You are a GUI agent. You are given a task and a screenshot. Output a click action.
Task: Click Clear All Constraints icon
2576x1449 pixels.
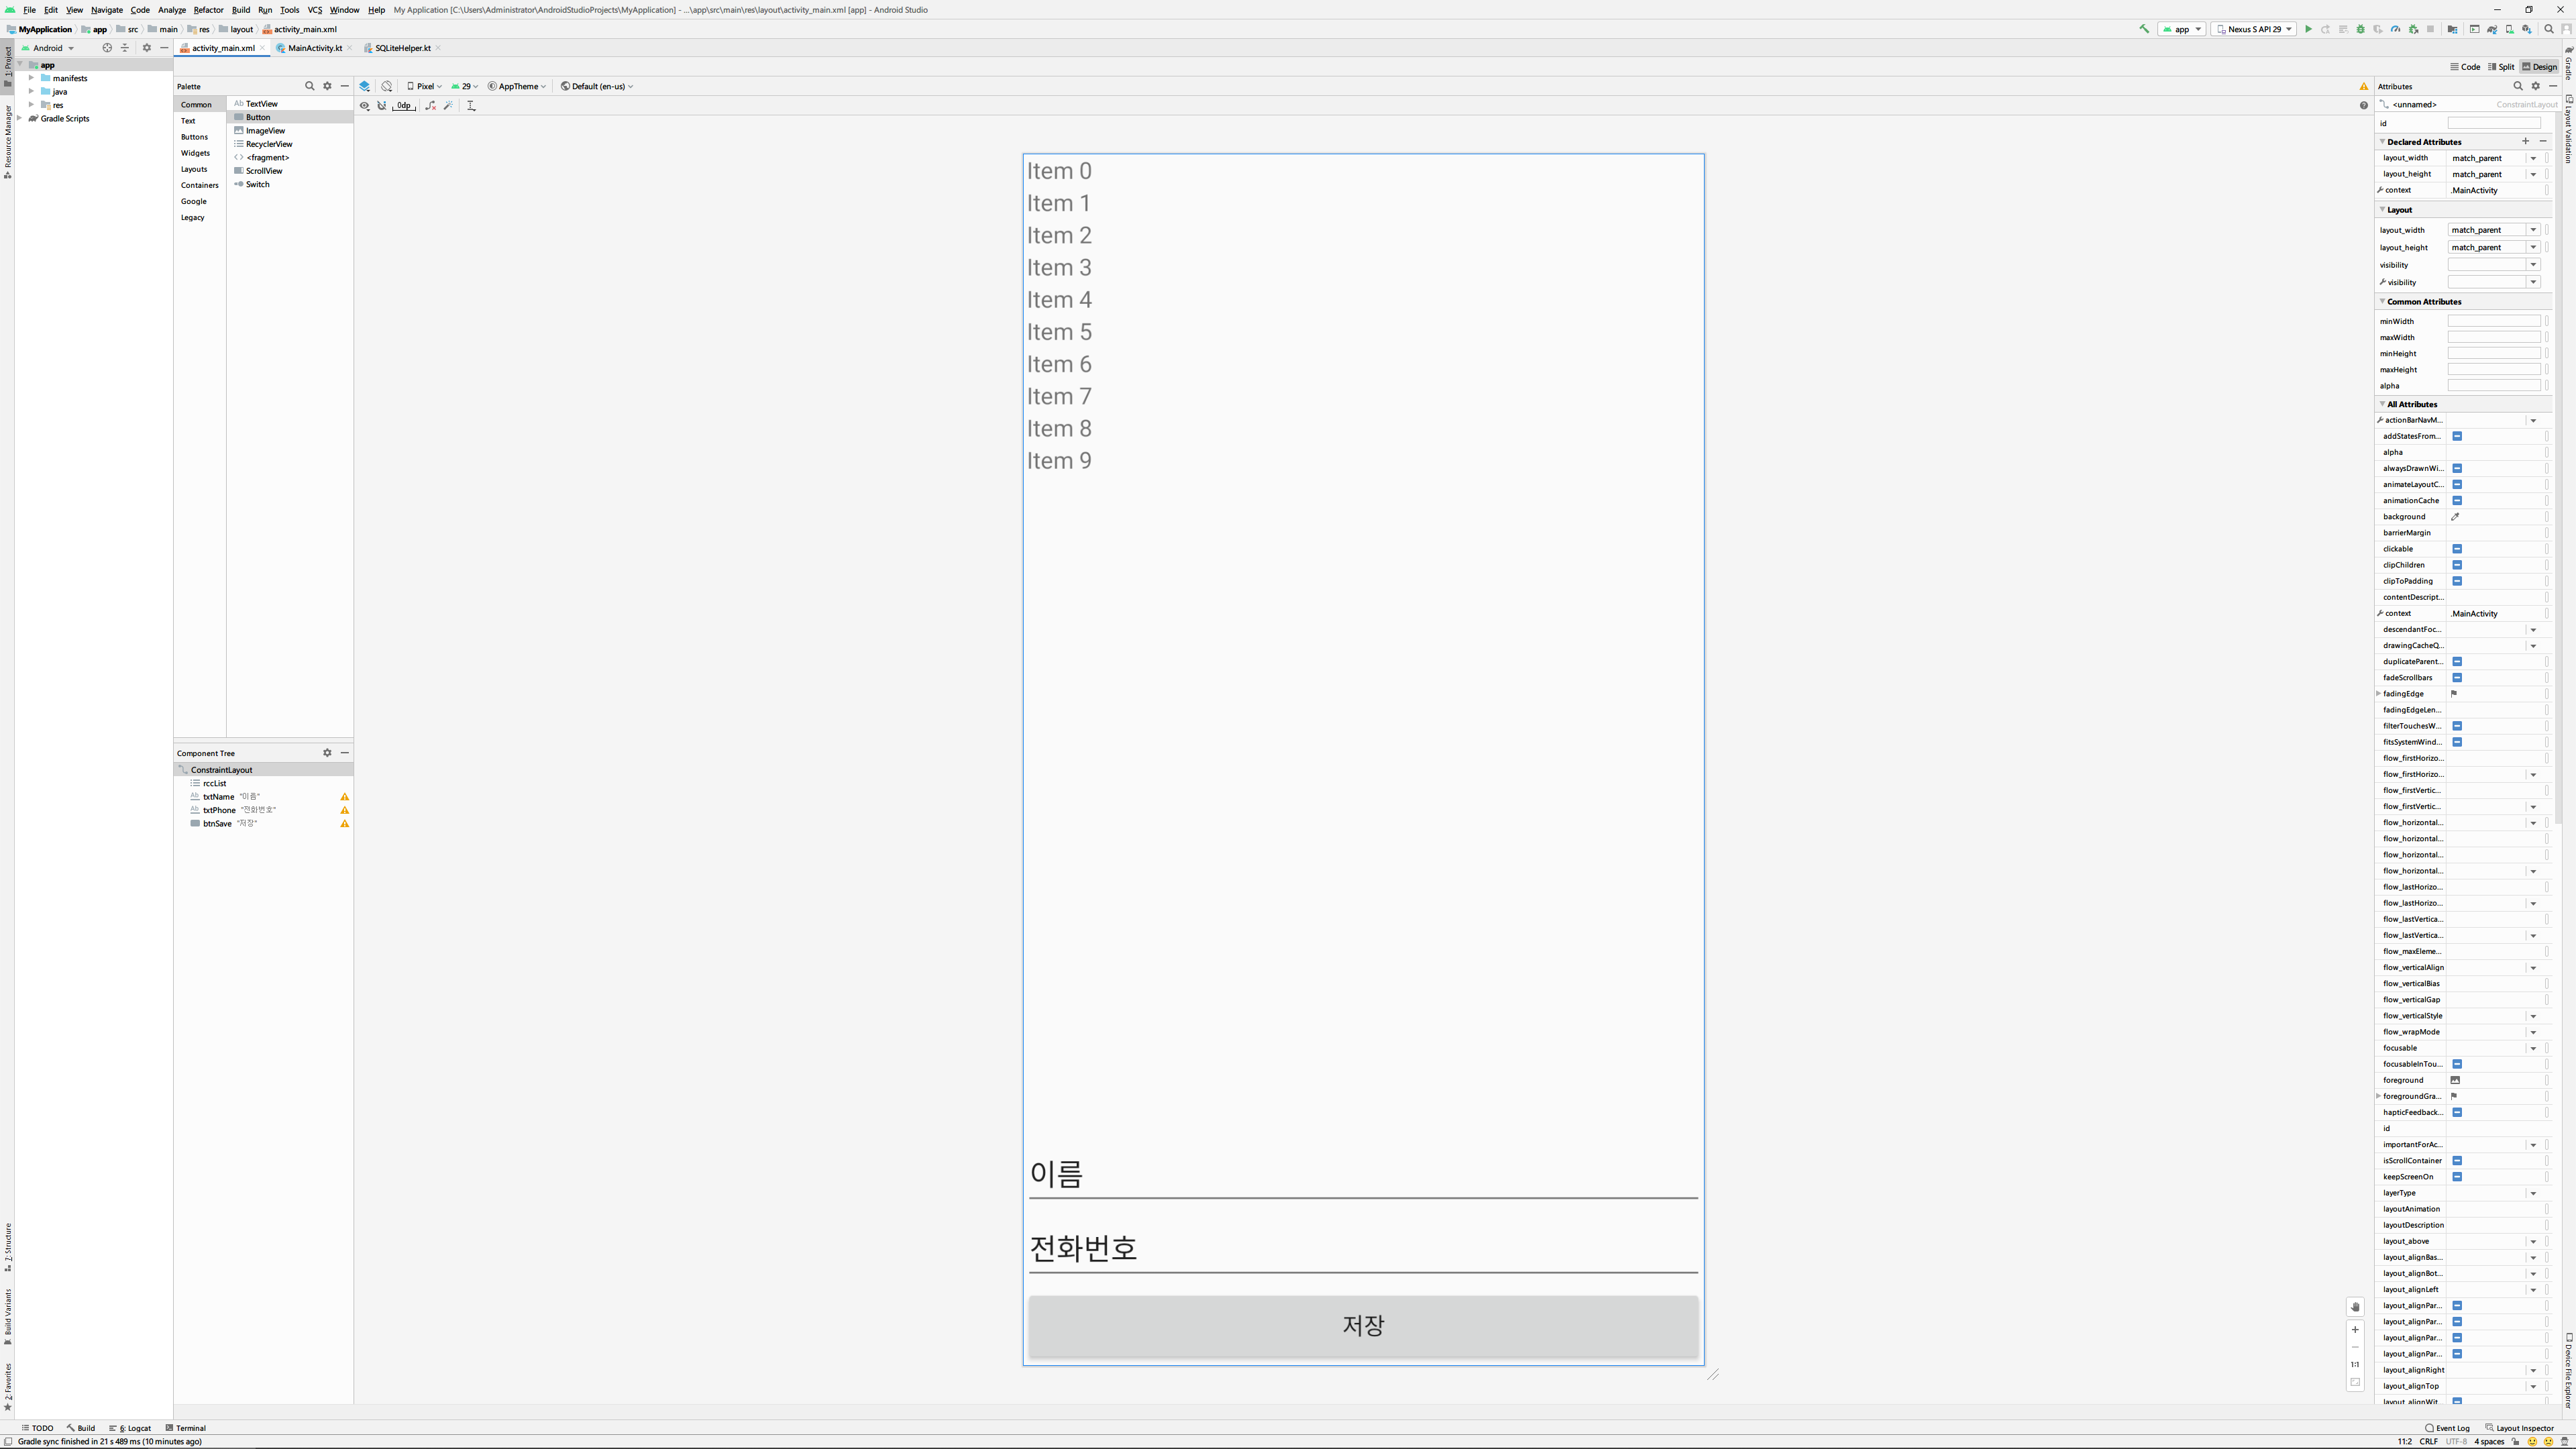click(430, 105)
